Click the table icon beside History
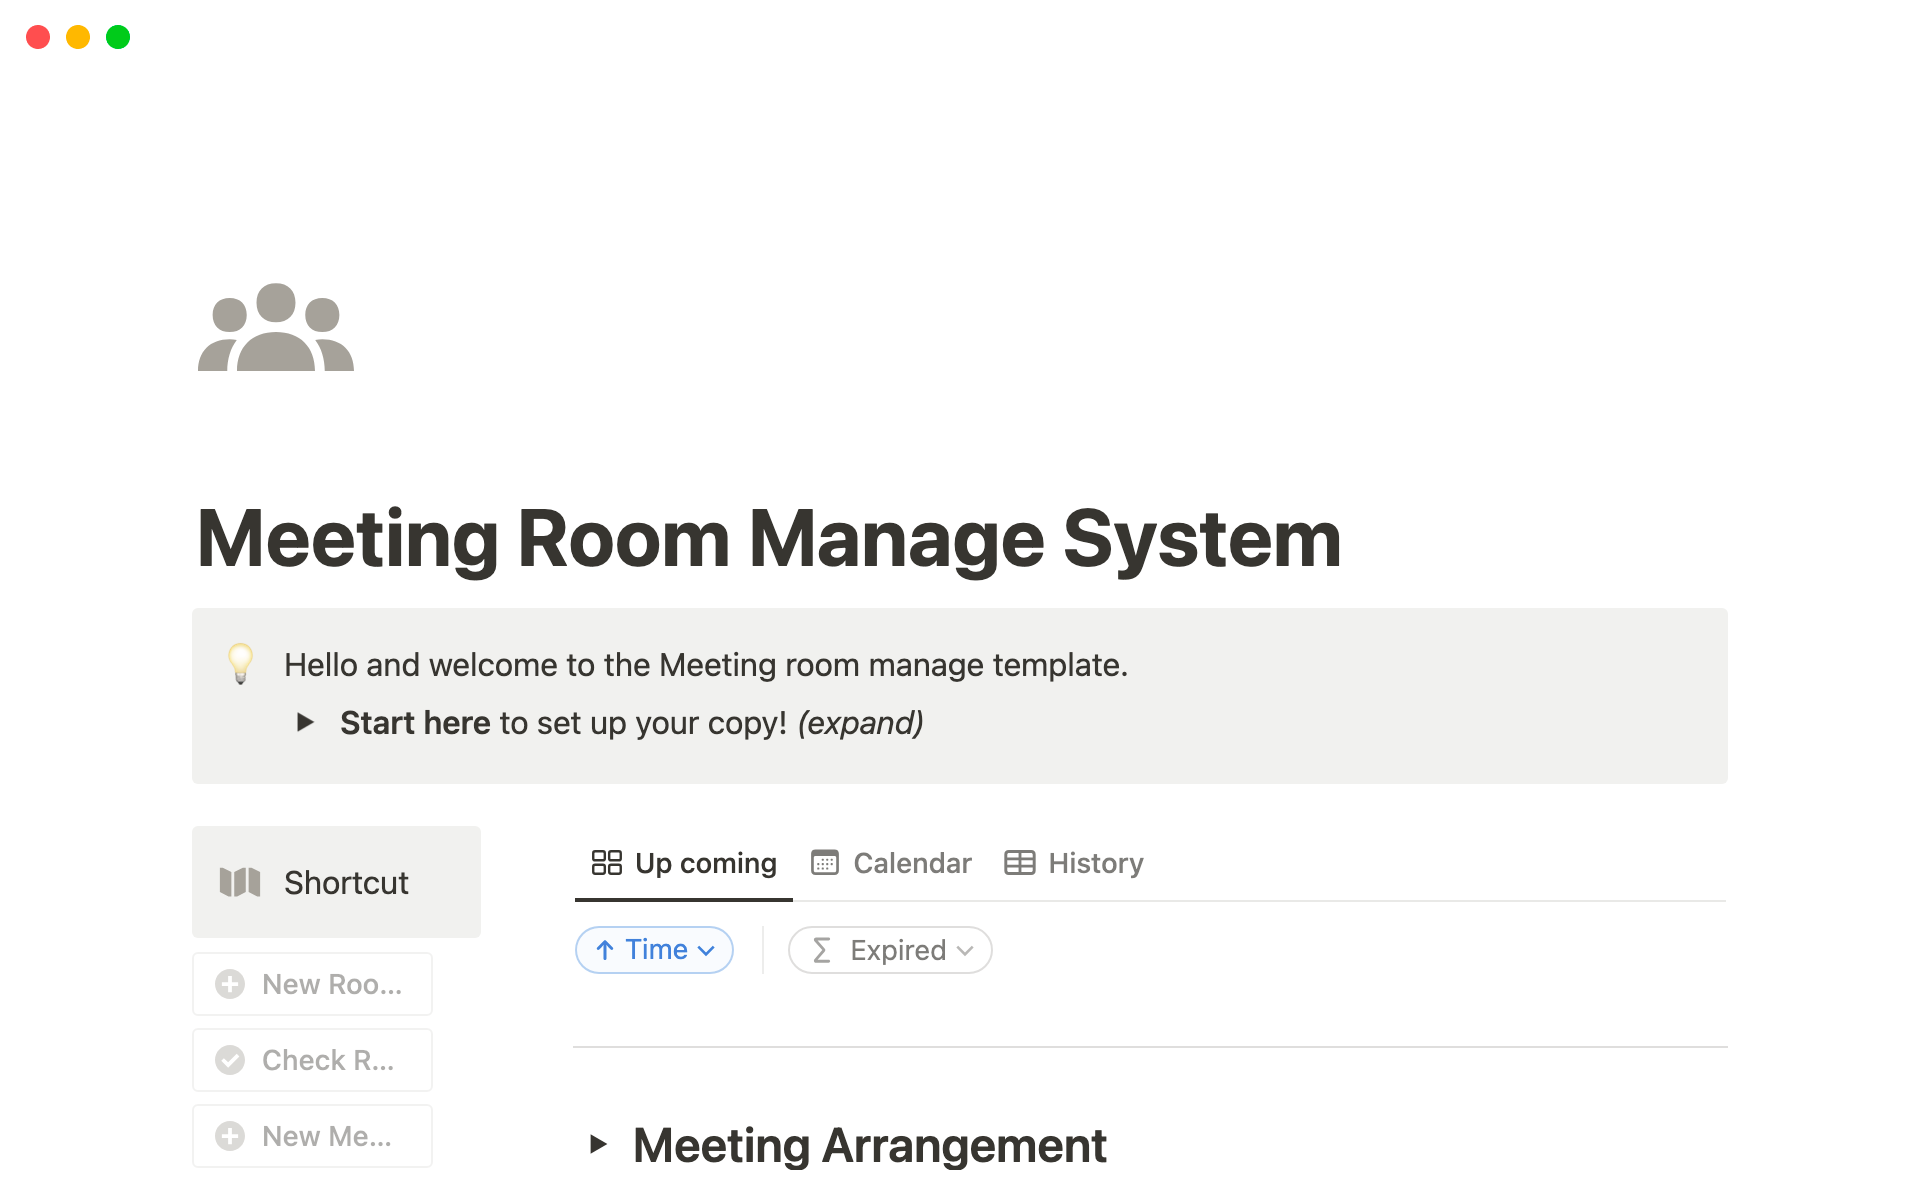Image resolution: width=1920 pixels, height=1200 pixels. (1019, 862)
